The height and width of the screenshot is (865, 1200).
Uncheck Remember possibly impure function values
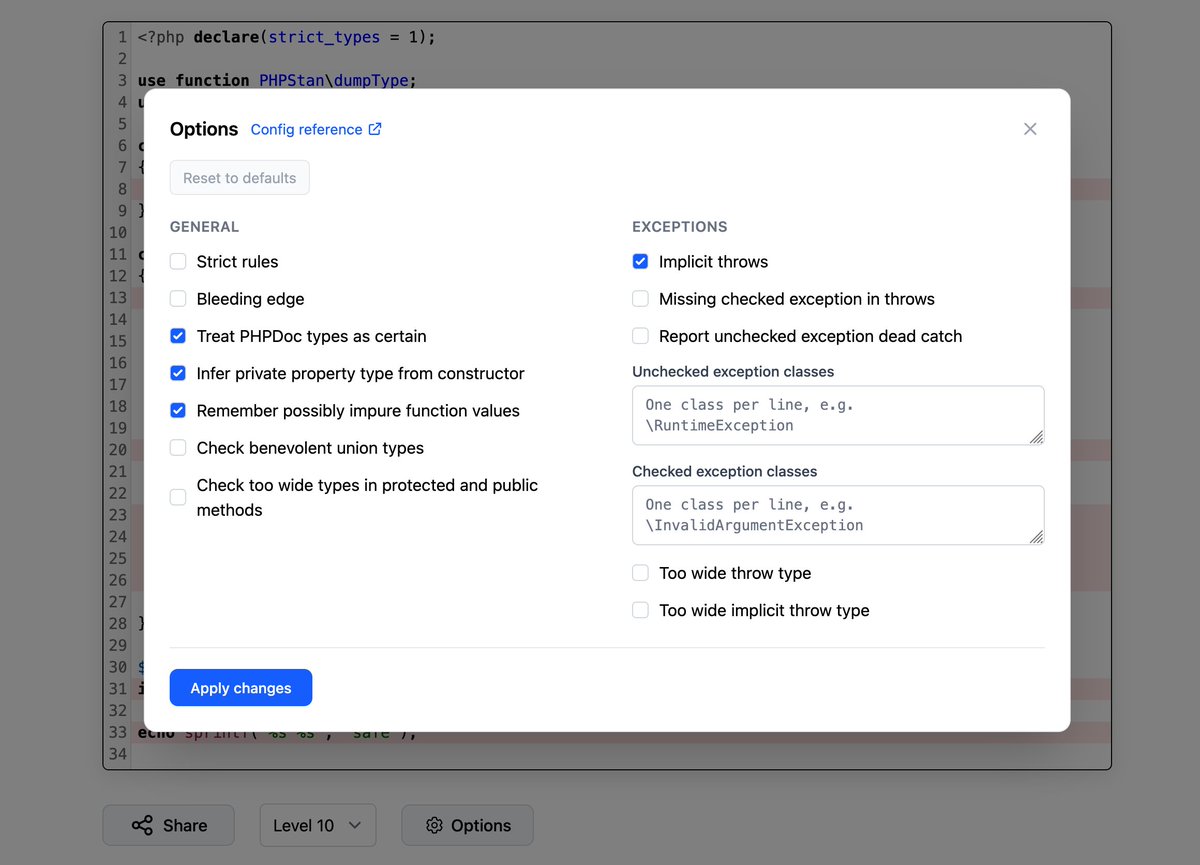[x=178, y=410]
